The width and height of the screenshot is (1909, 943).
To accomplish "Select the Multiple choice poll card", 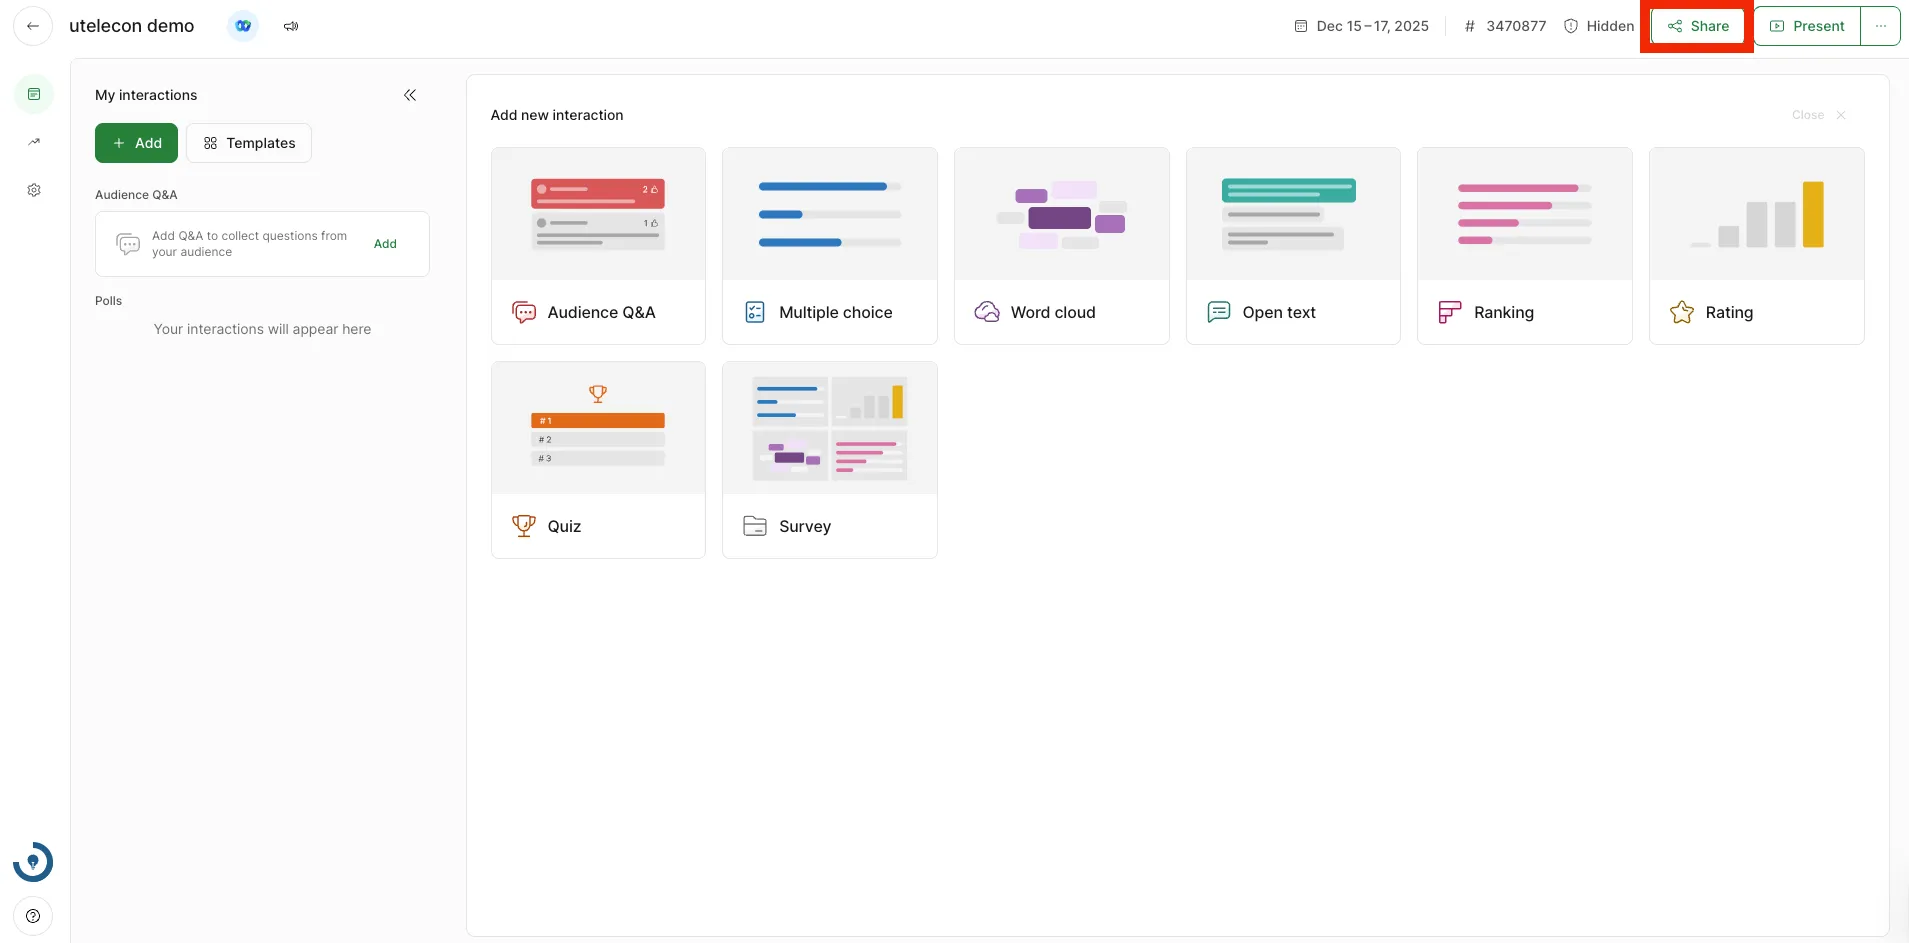I will (x=829, y=246).
